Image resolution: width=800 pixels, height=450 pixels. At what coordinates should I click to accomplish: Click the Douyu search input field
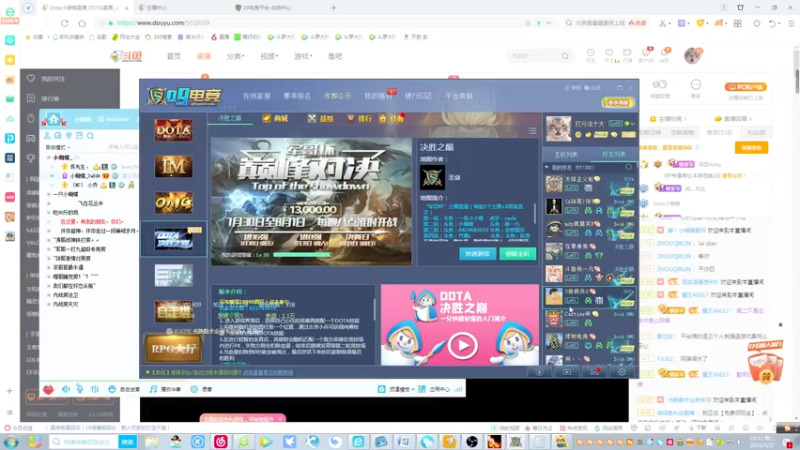[534, 56]
